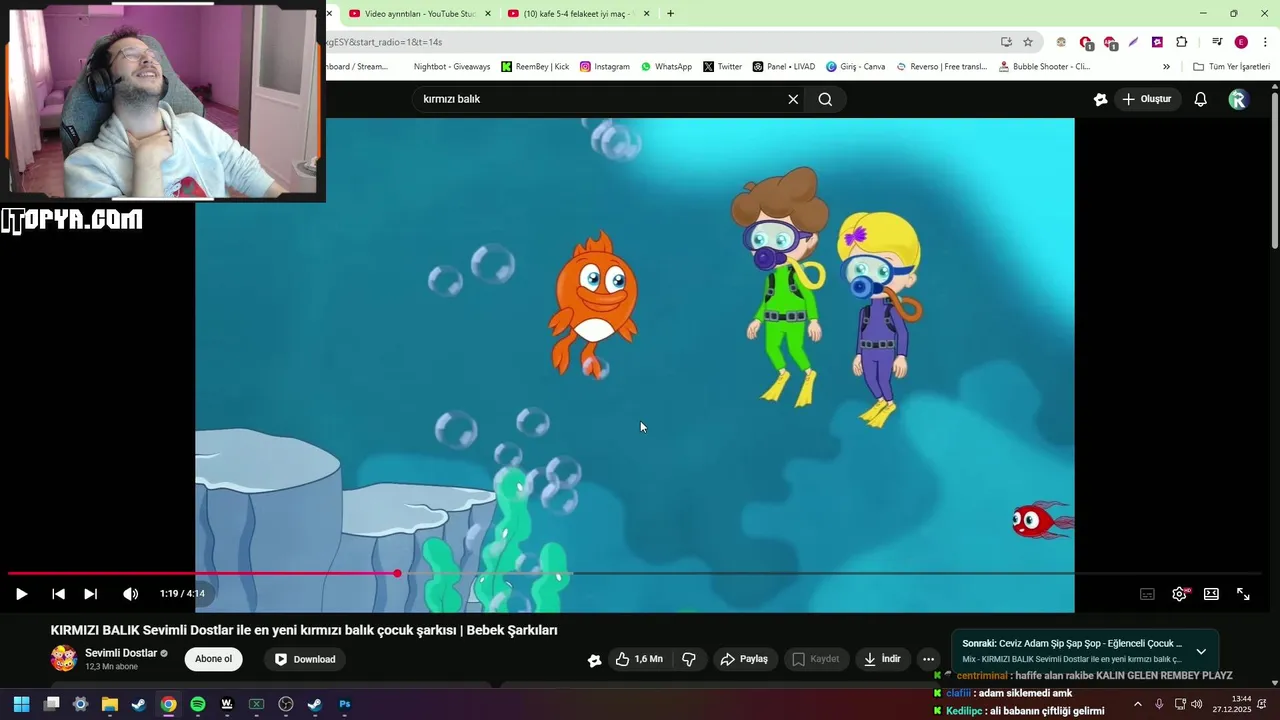The width and height of the screenshot is (1280, 720).
Task: Open OBS Studio from the taskbar
Action: tap(286, 704)
